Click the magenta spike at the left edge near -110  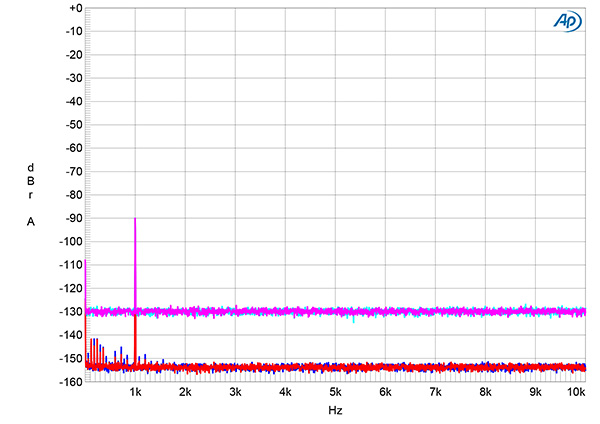(85, 283)
